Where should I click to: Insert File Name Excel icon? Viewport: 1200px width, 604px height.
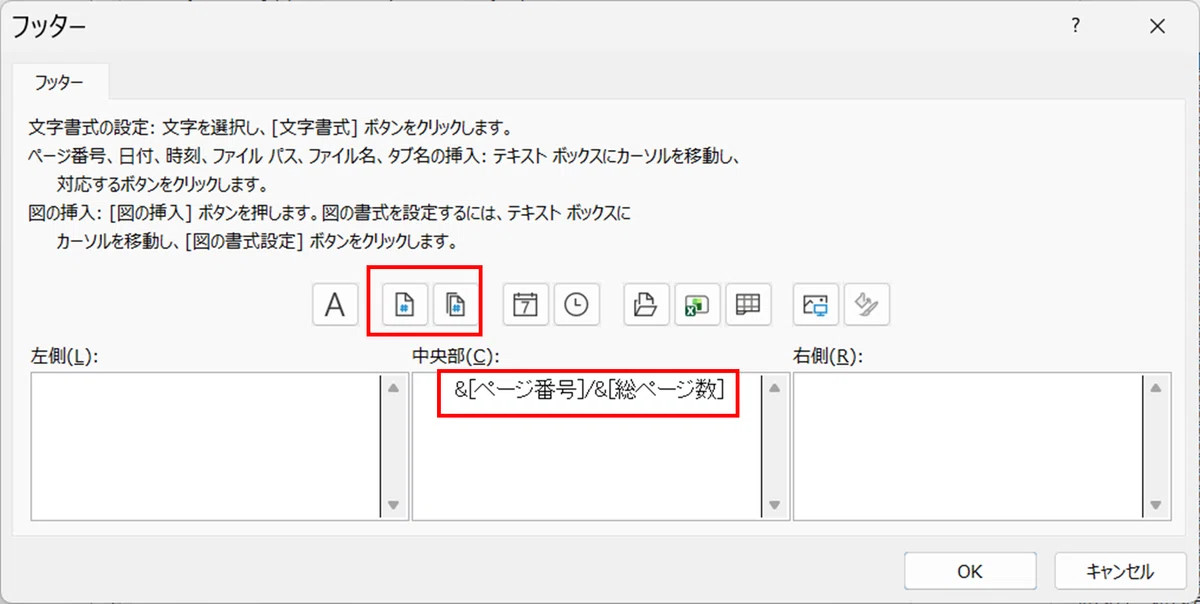pos(698,304)
